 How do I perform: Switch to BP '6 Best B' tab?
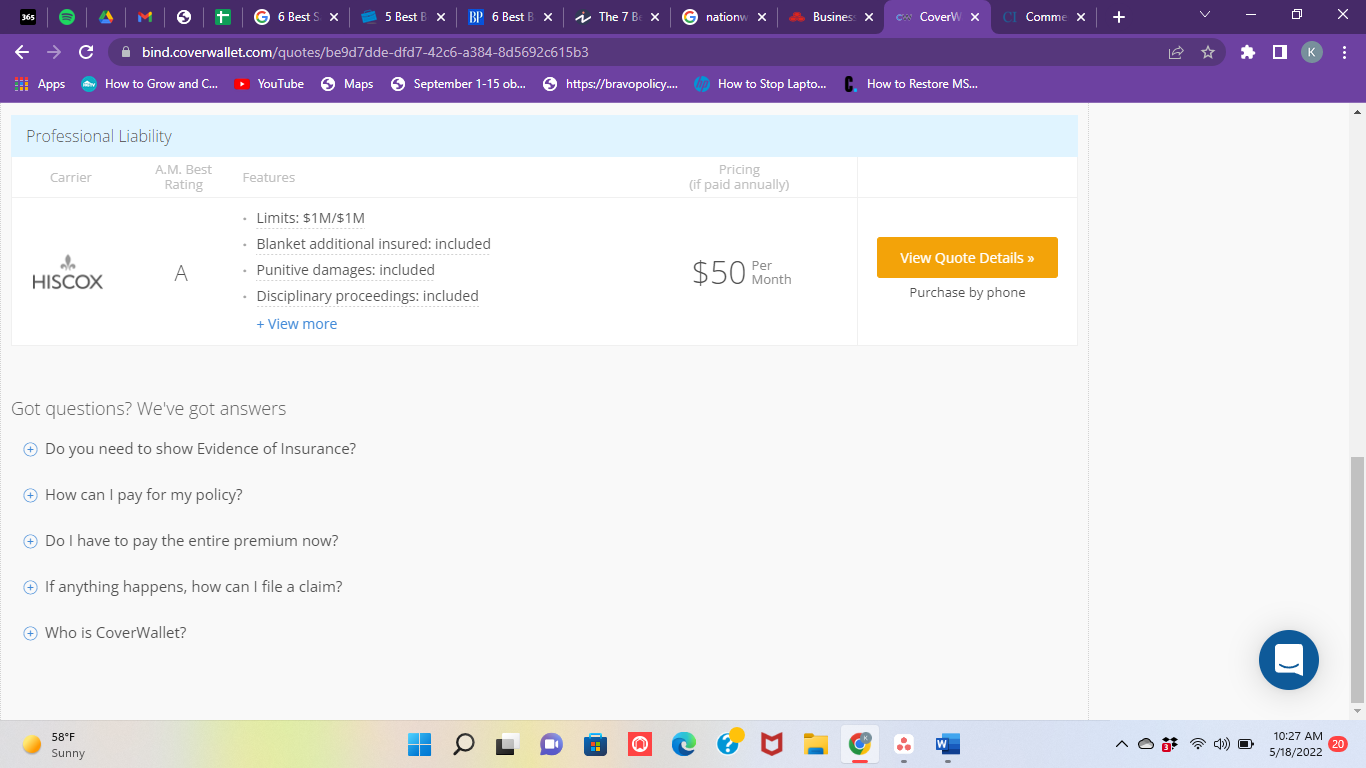click(x=508, y=17)
